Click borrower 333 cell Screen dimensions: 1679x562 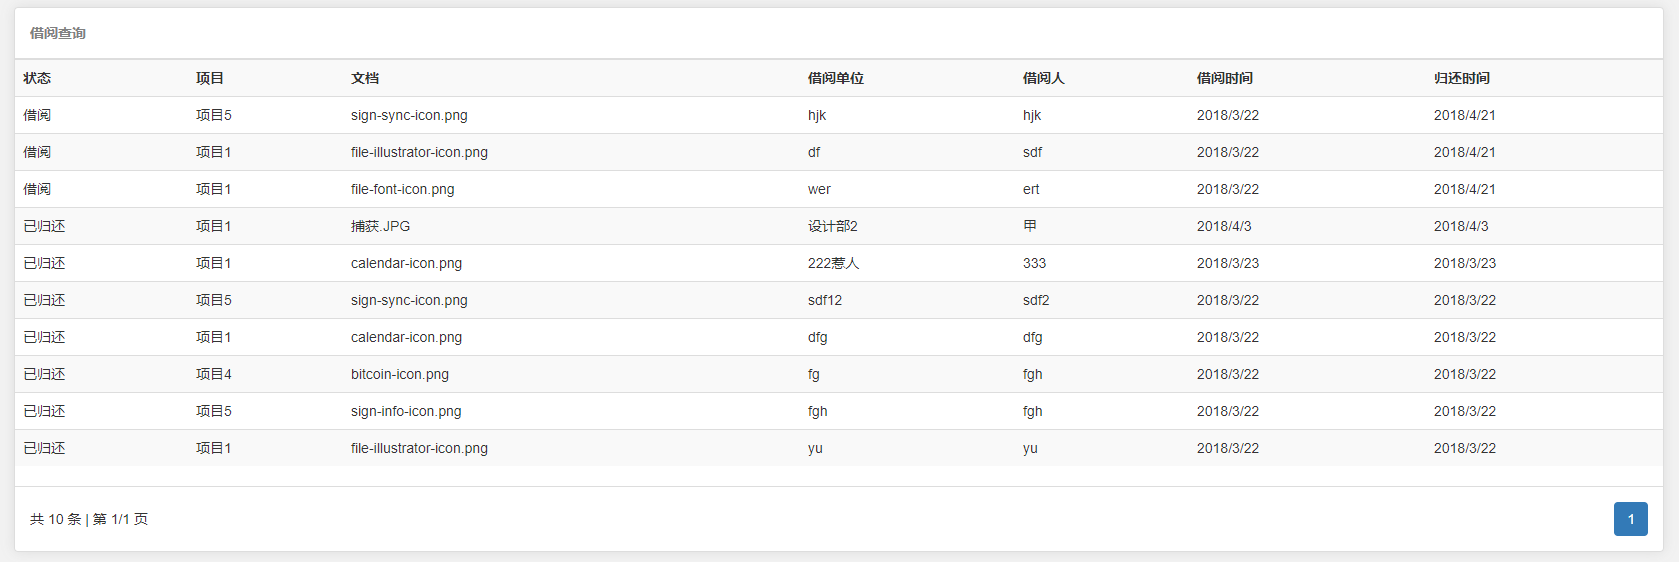pyautogui.click(x=1034, y=263)
